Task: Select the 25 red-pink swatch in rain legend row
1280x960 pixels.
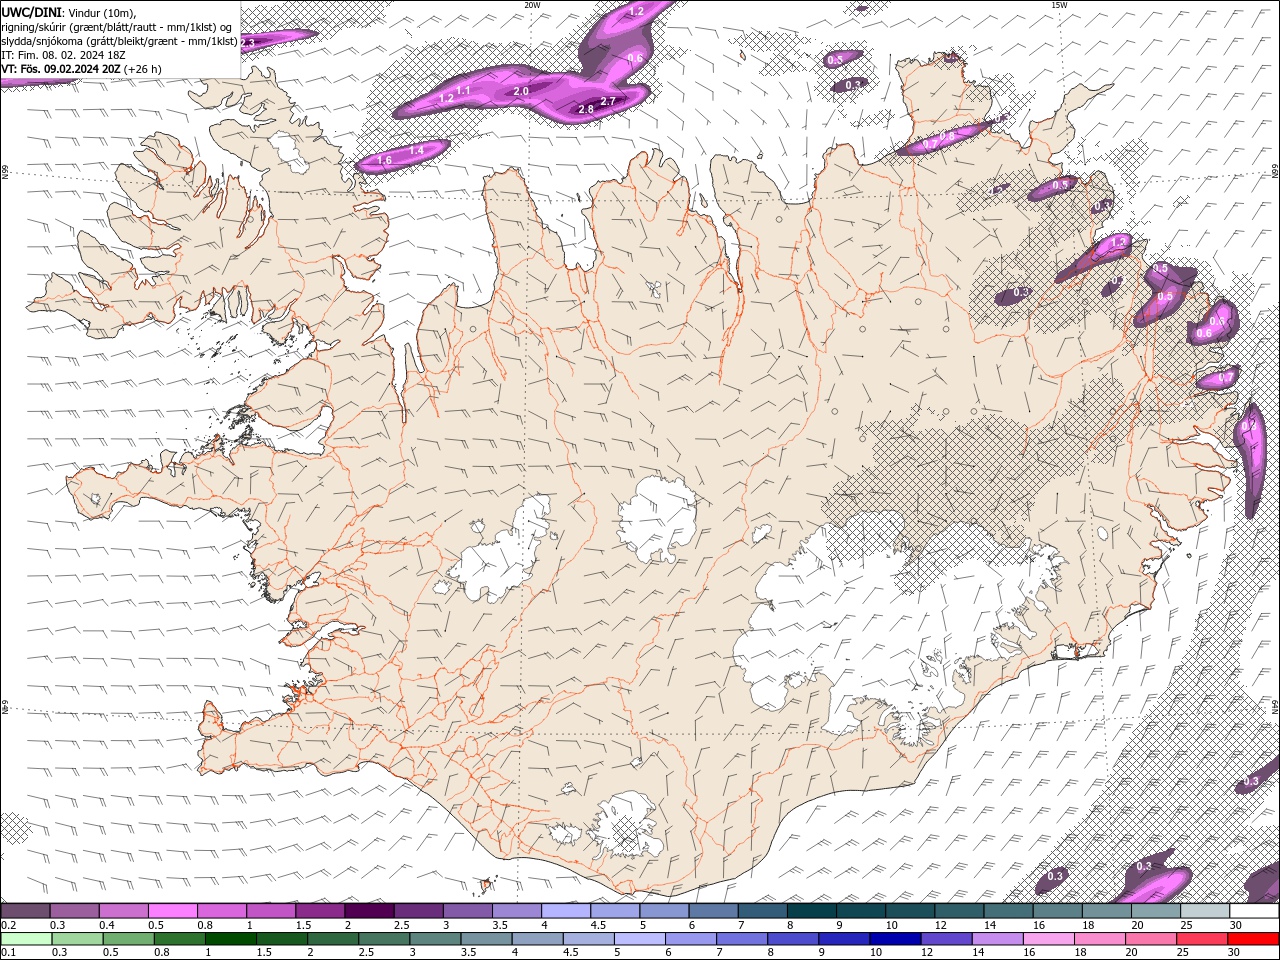Action: click(x=1201, y=939)
